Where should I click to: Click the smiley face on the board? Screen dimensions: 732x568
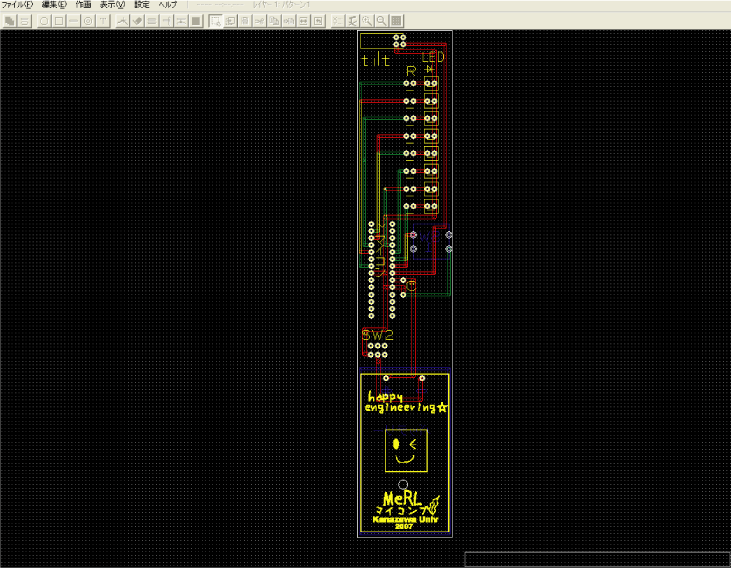tap(406, 451)
